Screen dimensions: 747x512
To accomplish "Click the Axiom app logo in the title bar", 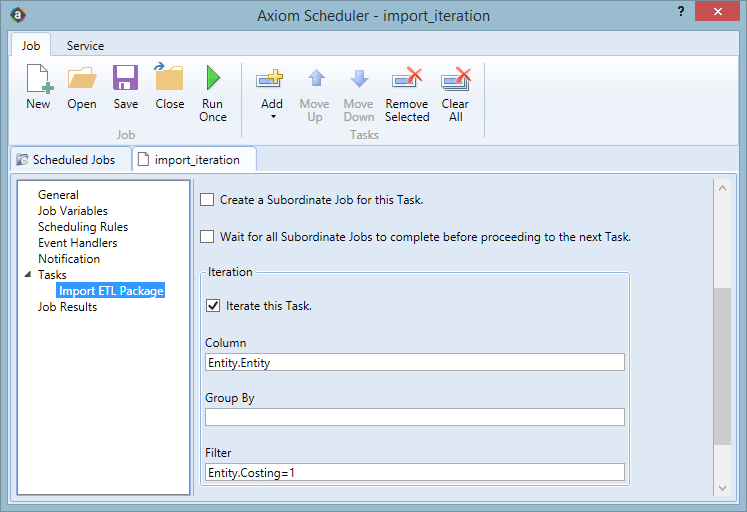I will (x=18, y=15).
